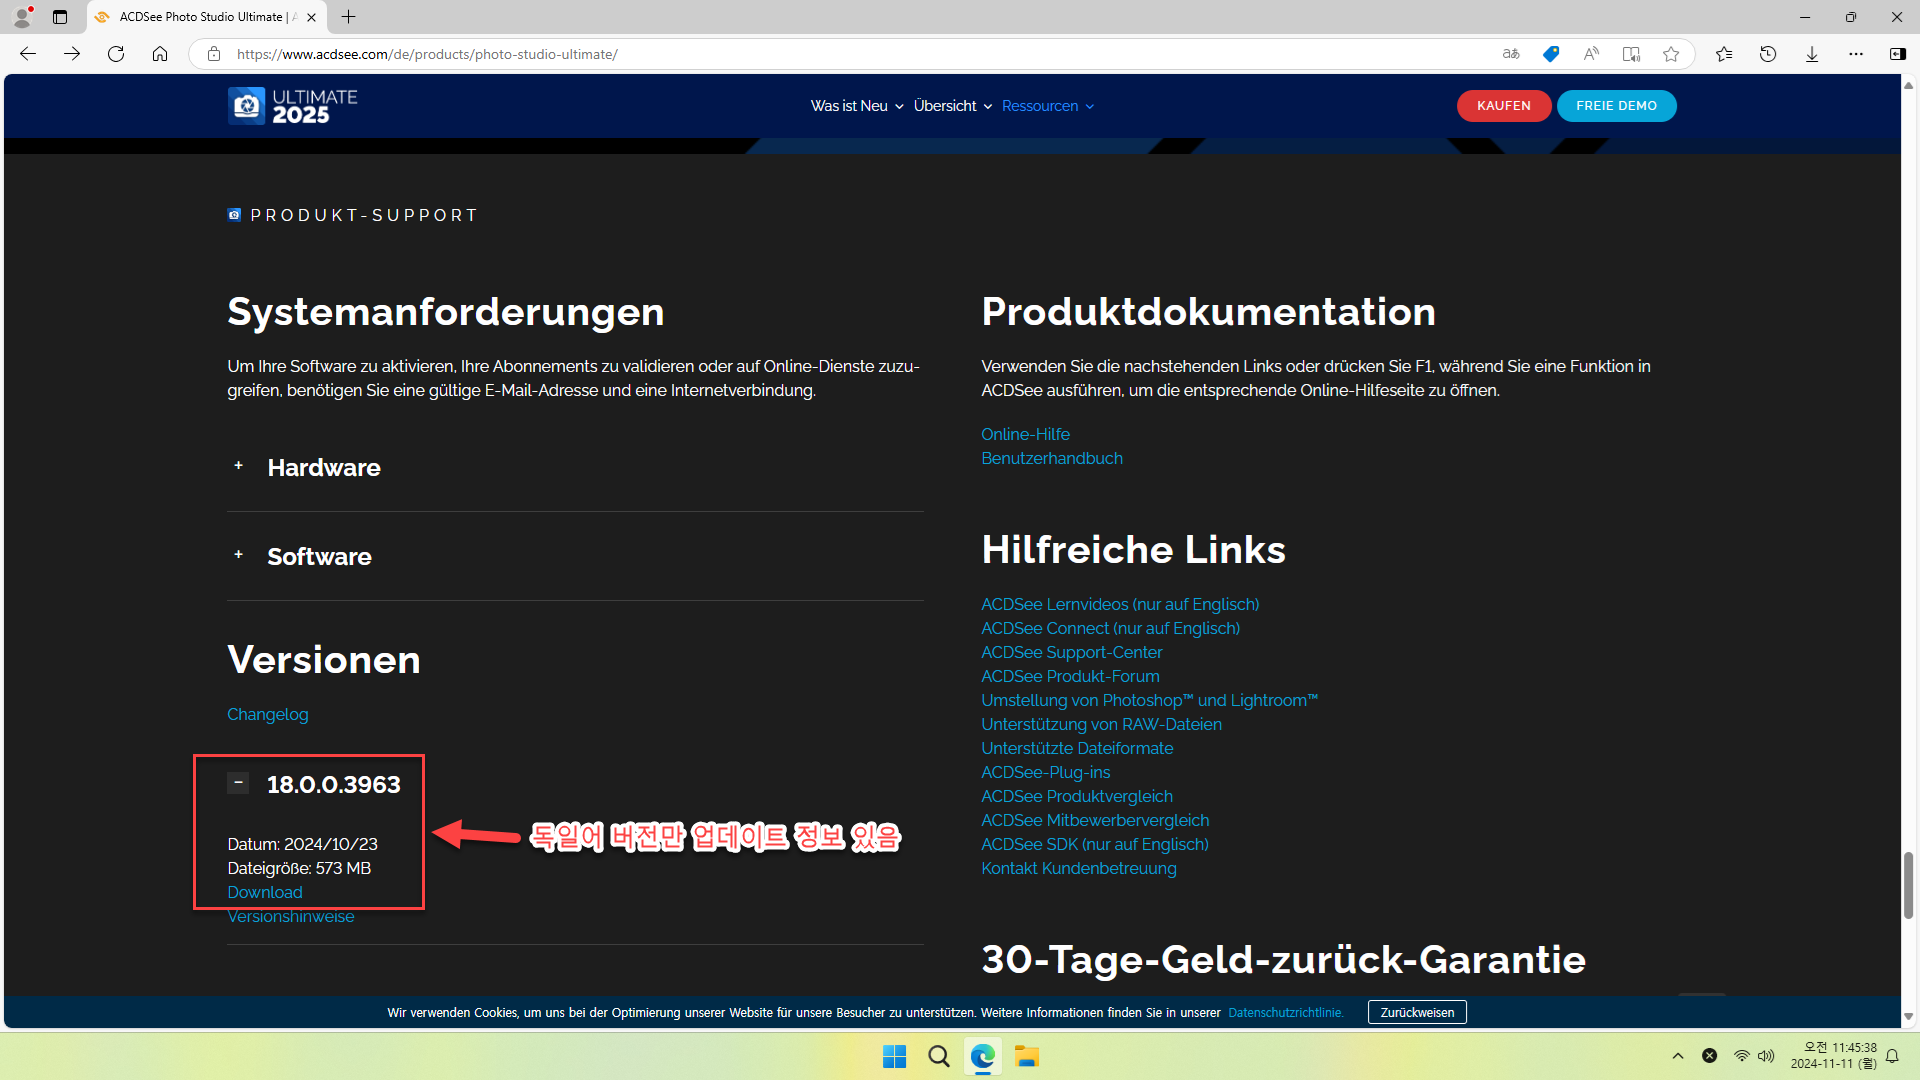This screenshot has width=1920, height=1080.
Task: Open ACDSee Lernvideos link
Action: 1120,604
